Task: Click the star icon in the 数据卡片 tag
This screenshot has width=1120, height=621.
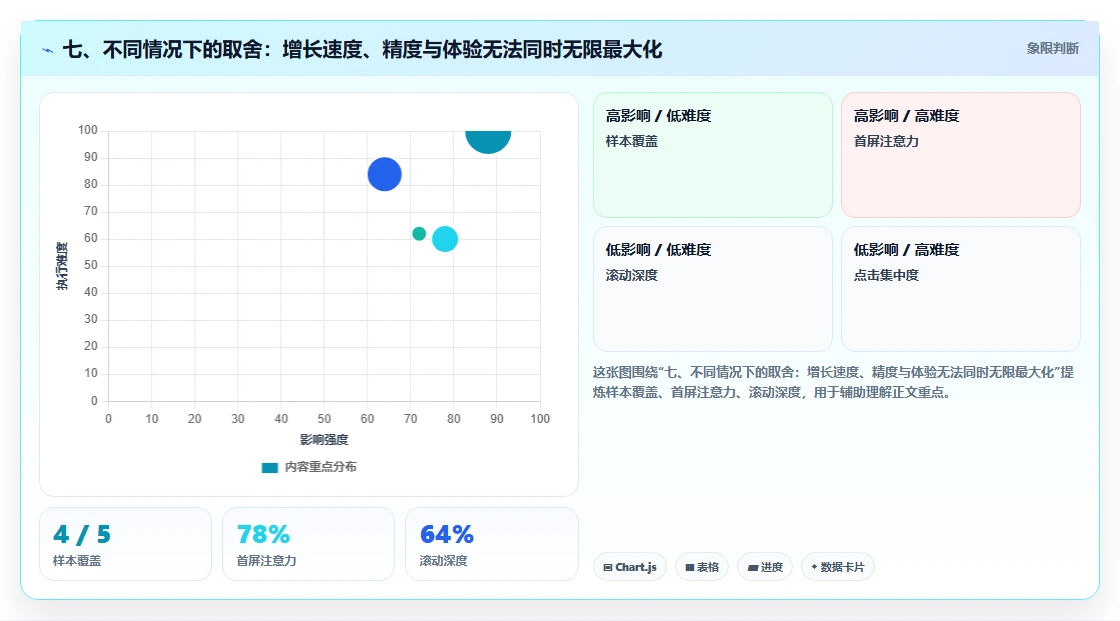Action: 814,567
